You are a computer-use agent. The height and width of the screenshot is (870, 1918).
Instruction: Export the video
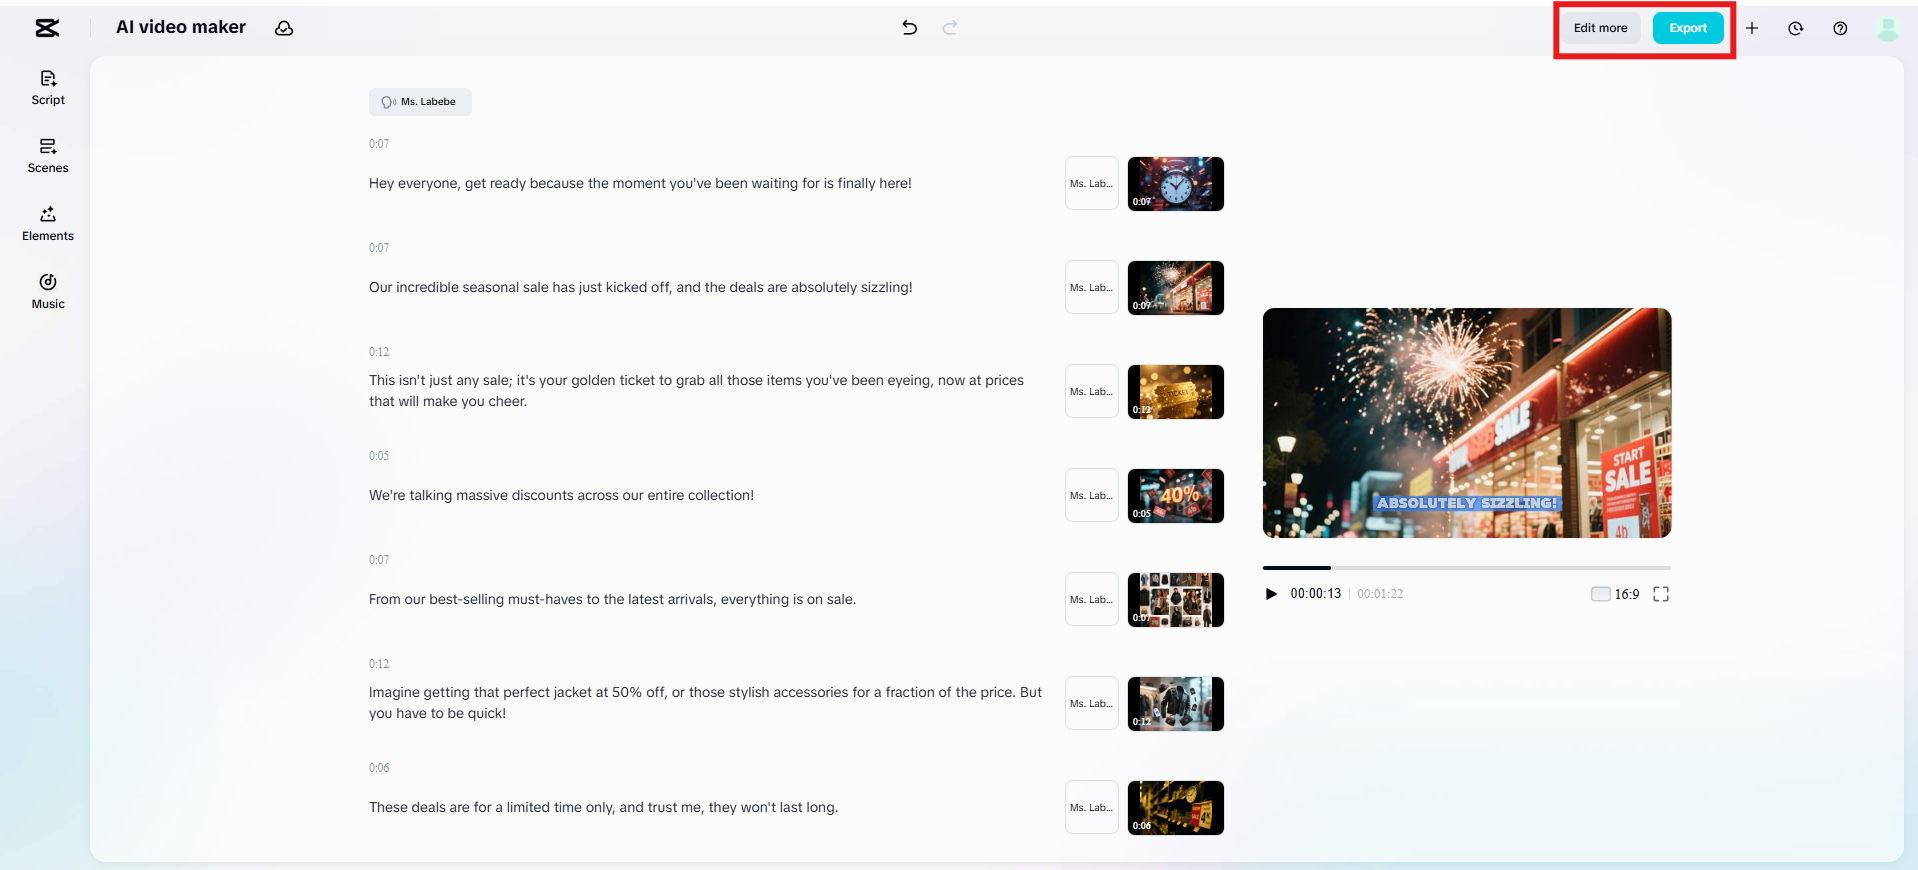1688,28
